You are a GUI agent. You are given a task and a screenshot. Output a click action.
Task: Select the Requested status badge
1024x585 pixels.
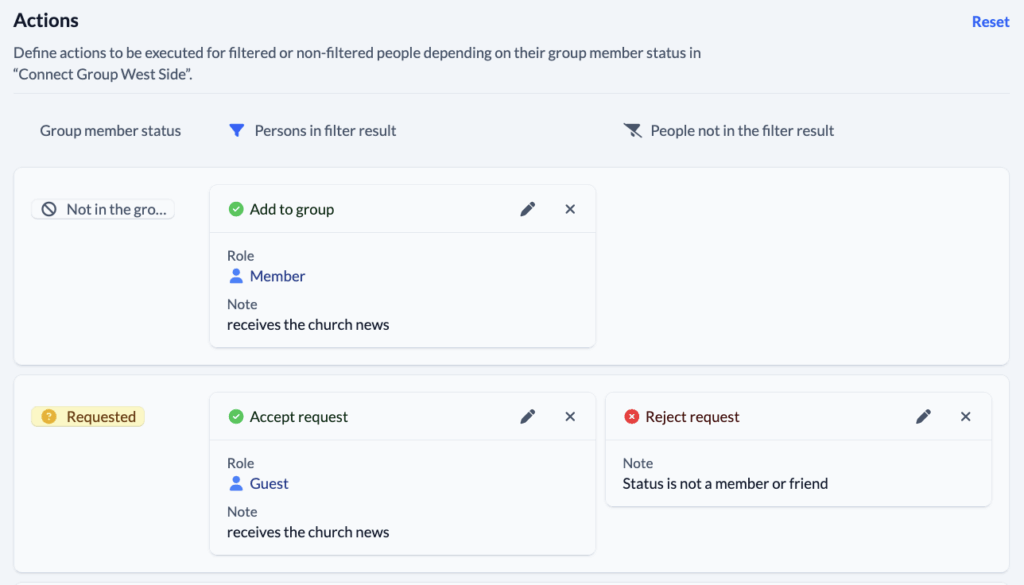(x=88, y=417)
